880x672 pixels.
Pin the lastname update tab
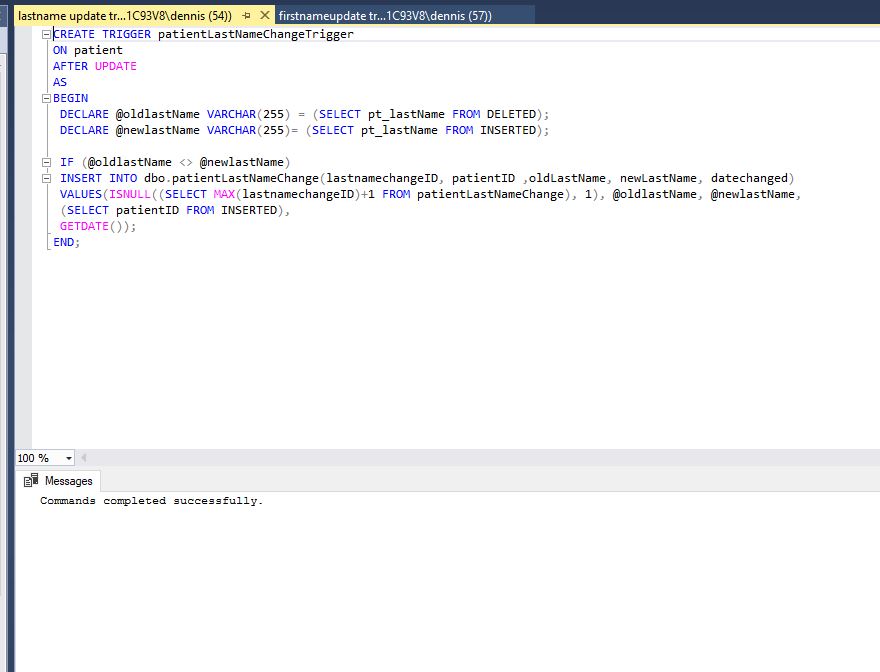246,16
